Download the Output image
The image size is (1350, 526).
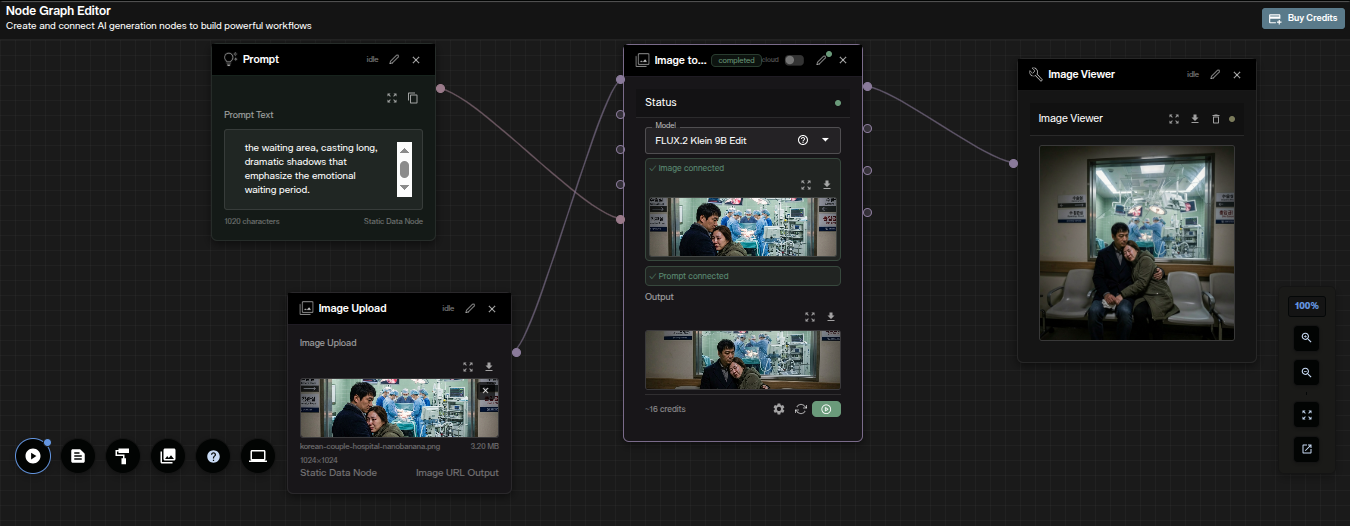pos(830,317)
